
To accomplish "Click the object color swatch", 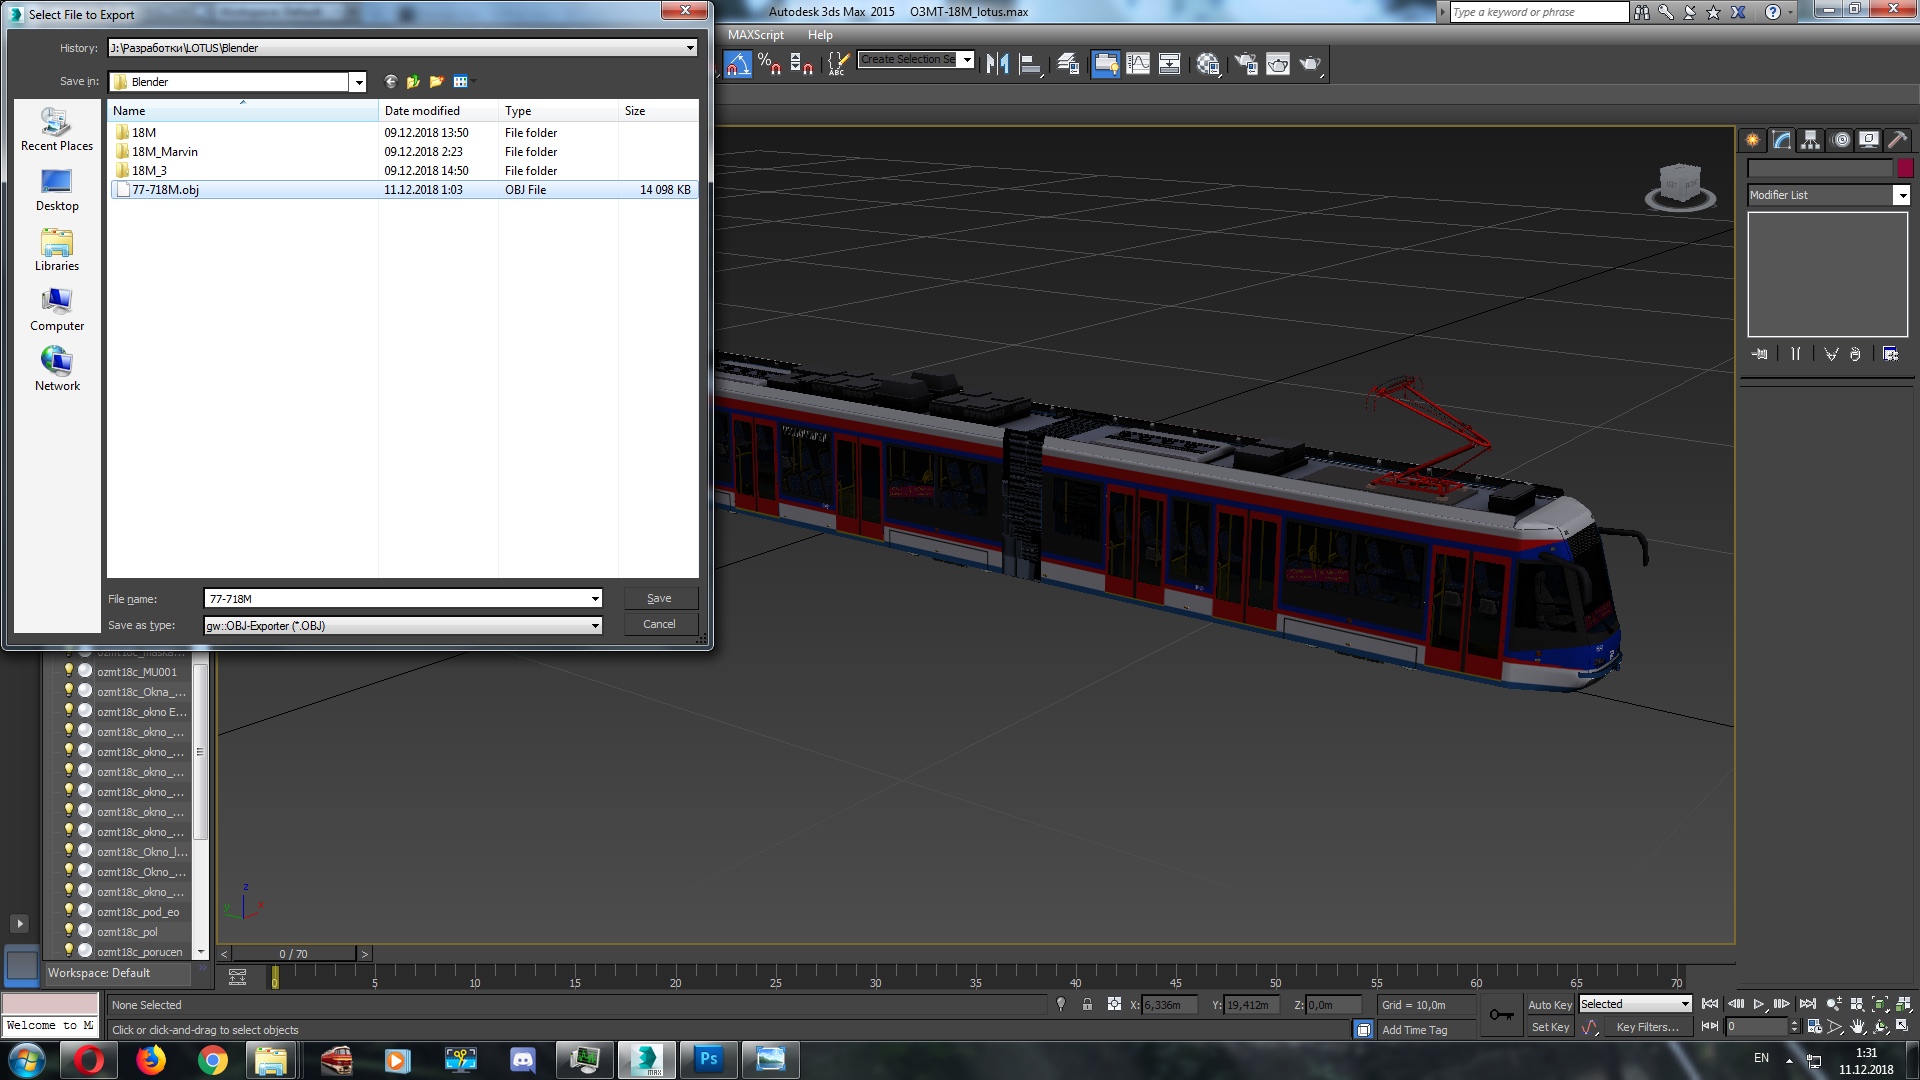I will point(1905,168).
